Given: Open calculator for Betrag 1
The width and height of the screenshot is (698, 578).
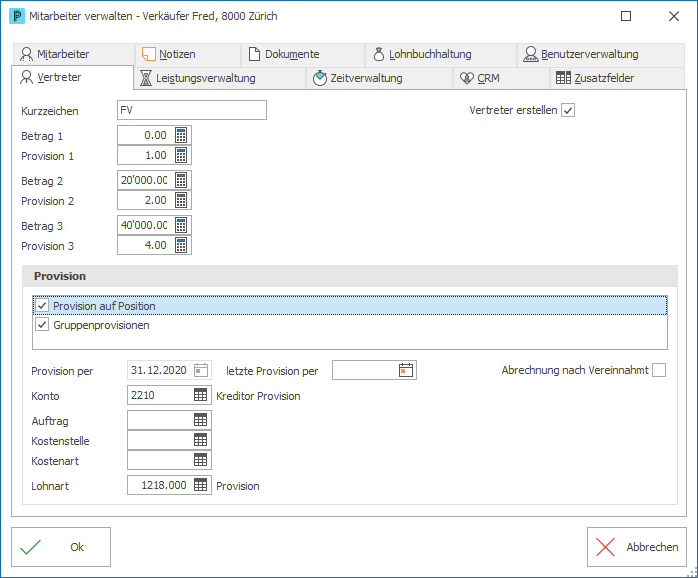Looking at the screenshot, I should pos(181,135).
